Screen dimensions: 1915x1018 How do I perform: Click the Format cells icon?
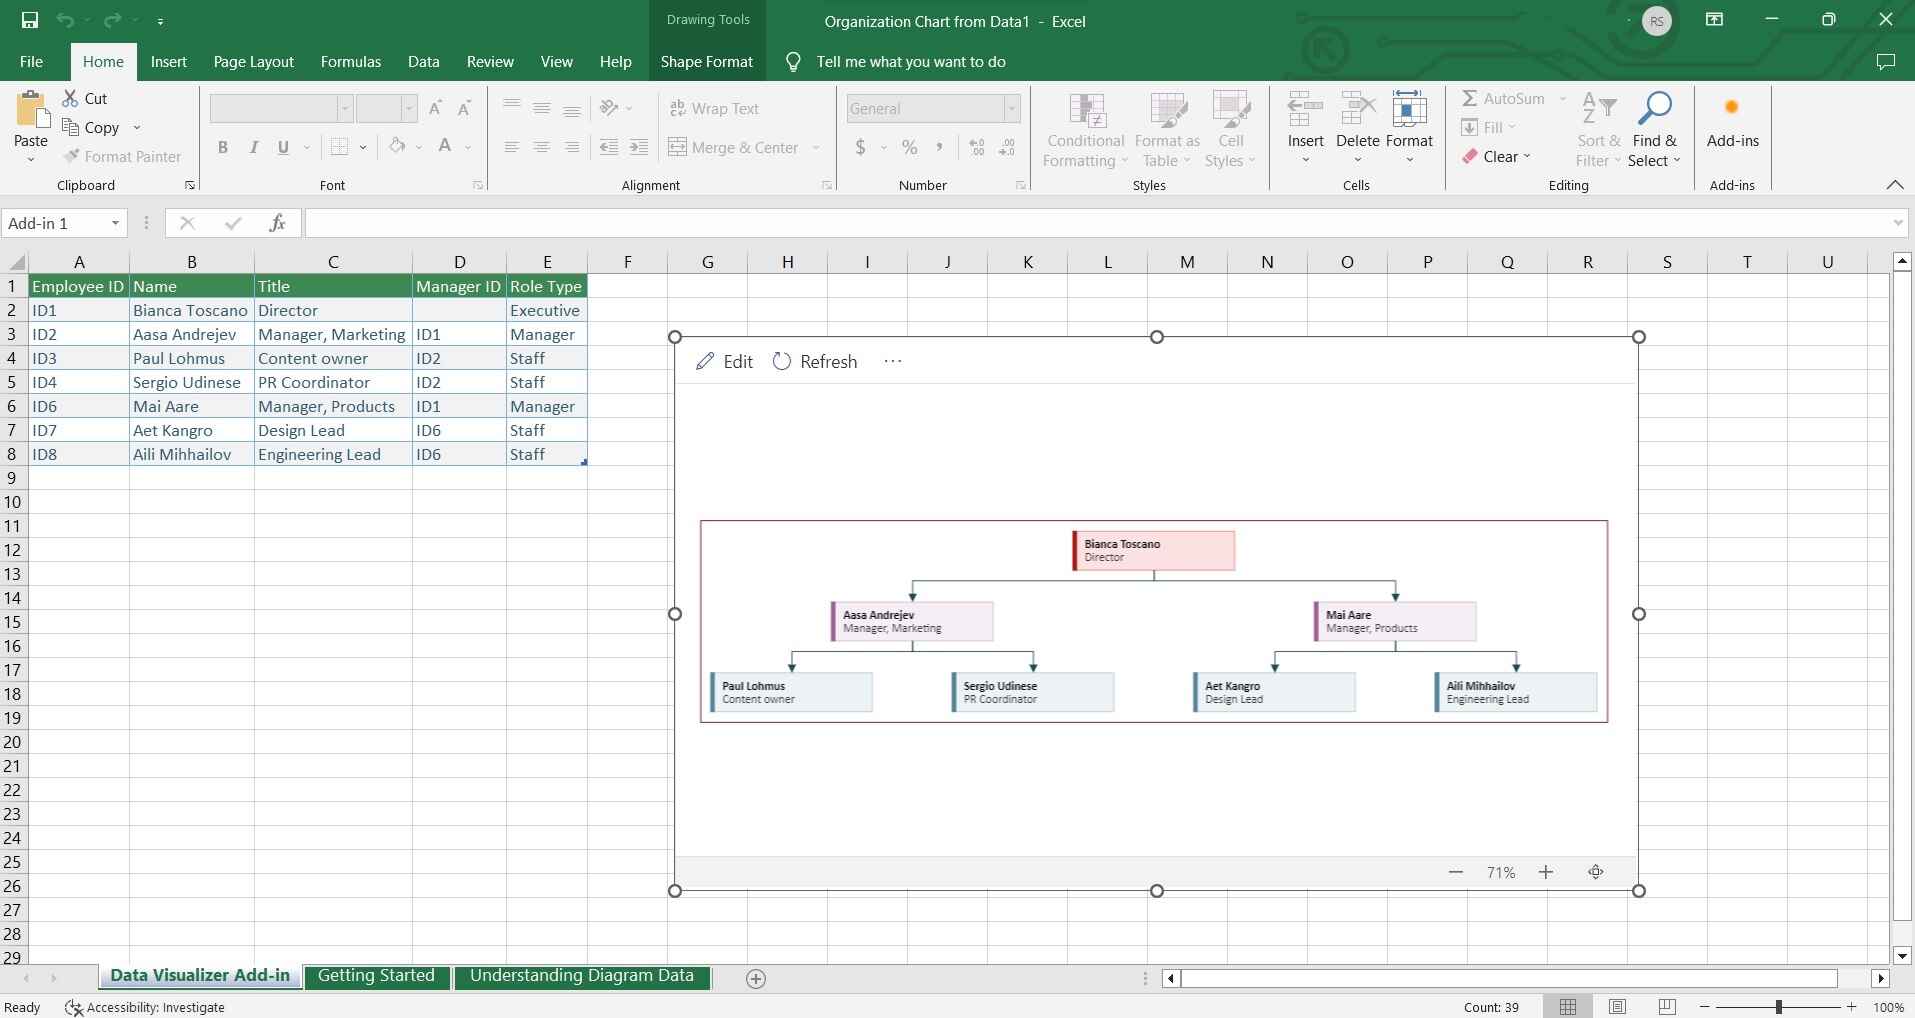tap(1409, 110)
